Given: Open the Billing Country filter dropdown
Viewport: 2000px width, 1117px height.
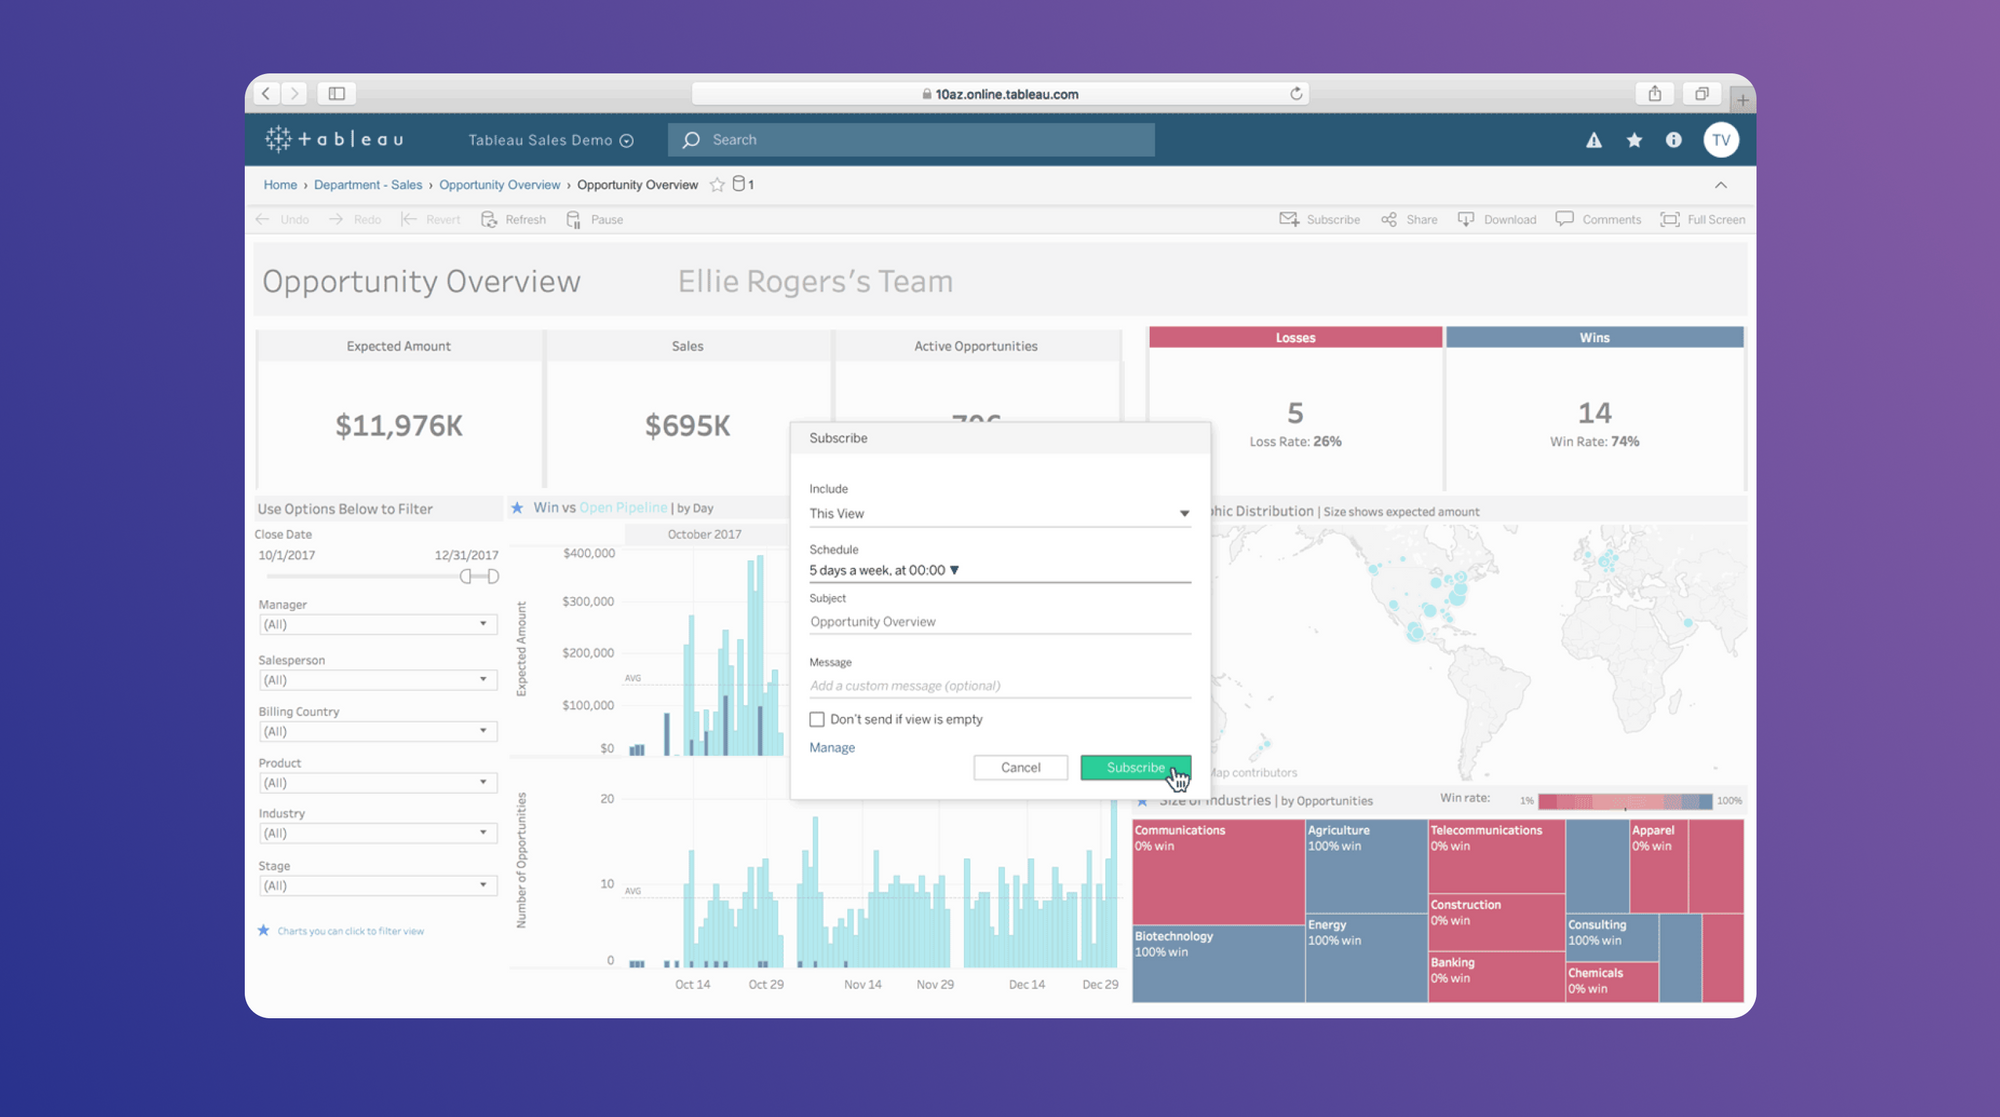Looking at the screenshot, I should pos(377,731).
